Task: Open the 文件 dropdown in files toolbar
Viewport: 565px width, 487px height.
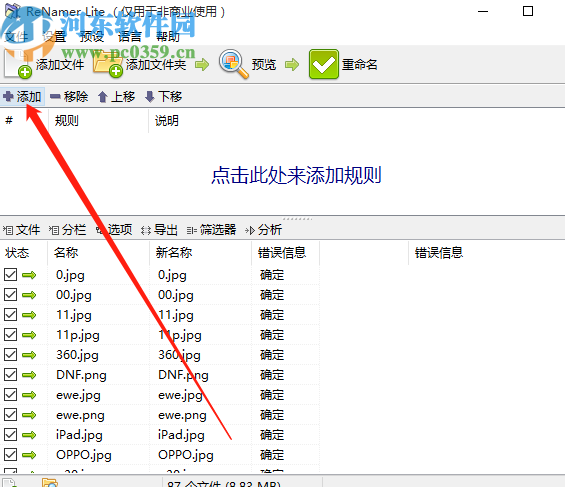Action: pyautogui.click(x=21, y=230)
